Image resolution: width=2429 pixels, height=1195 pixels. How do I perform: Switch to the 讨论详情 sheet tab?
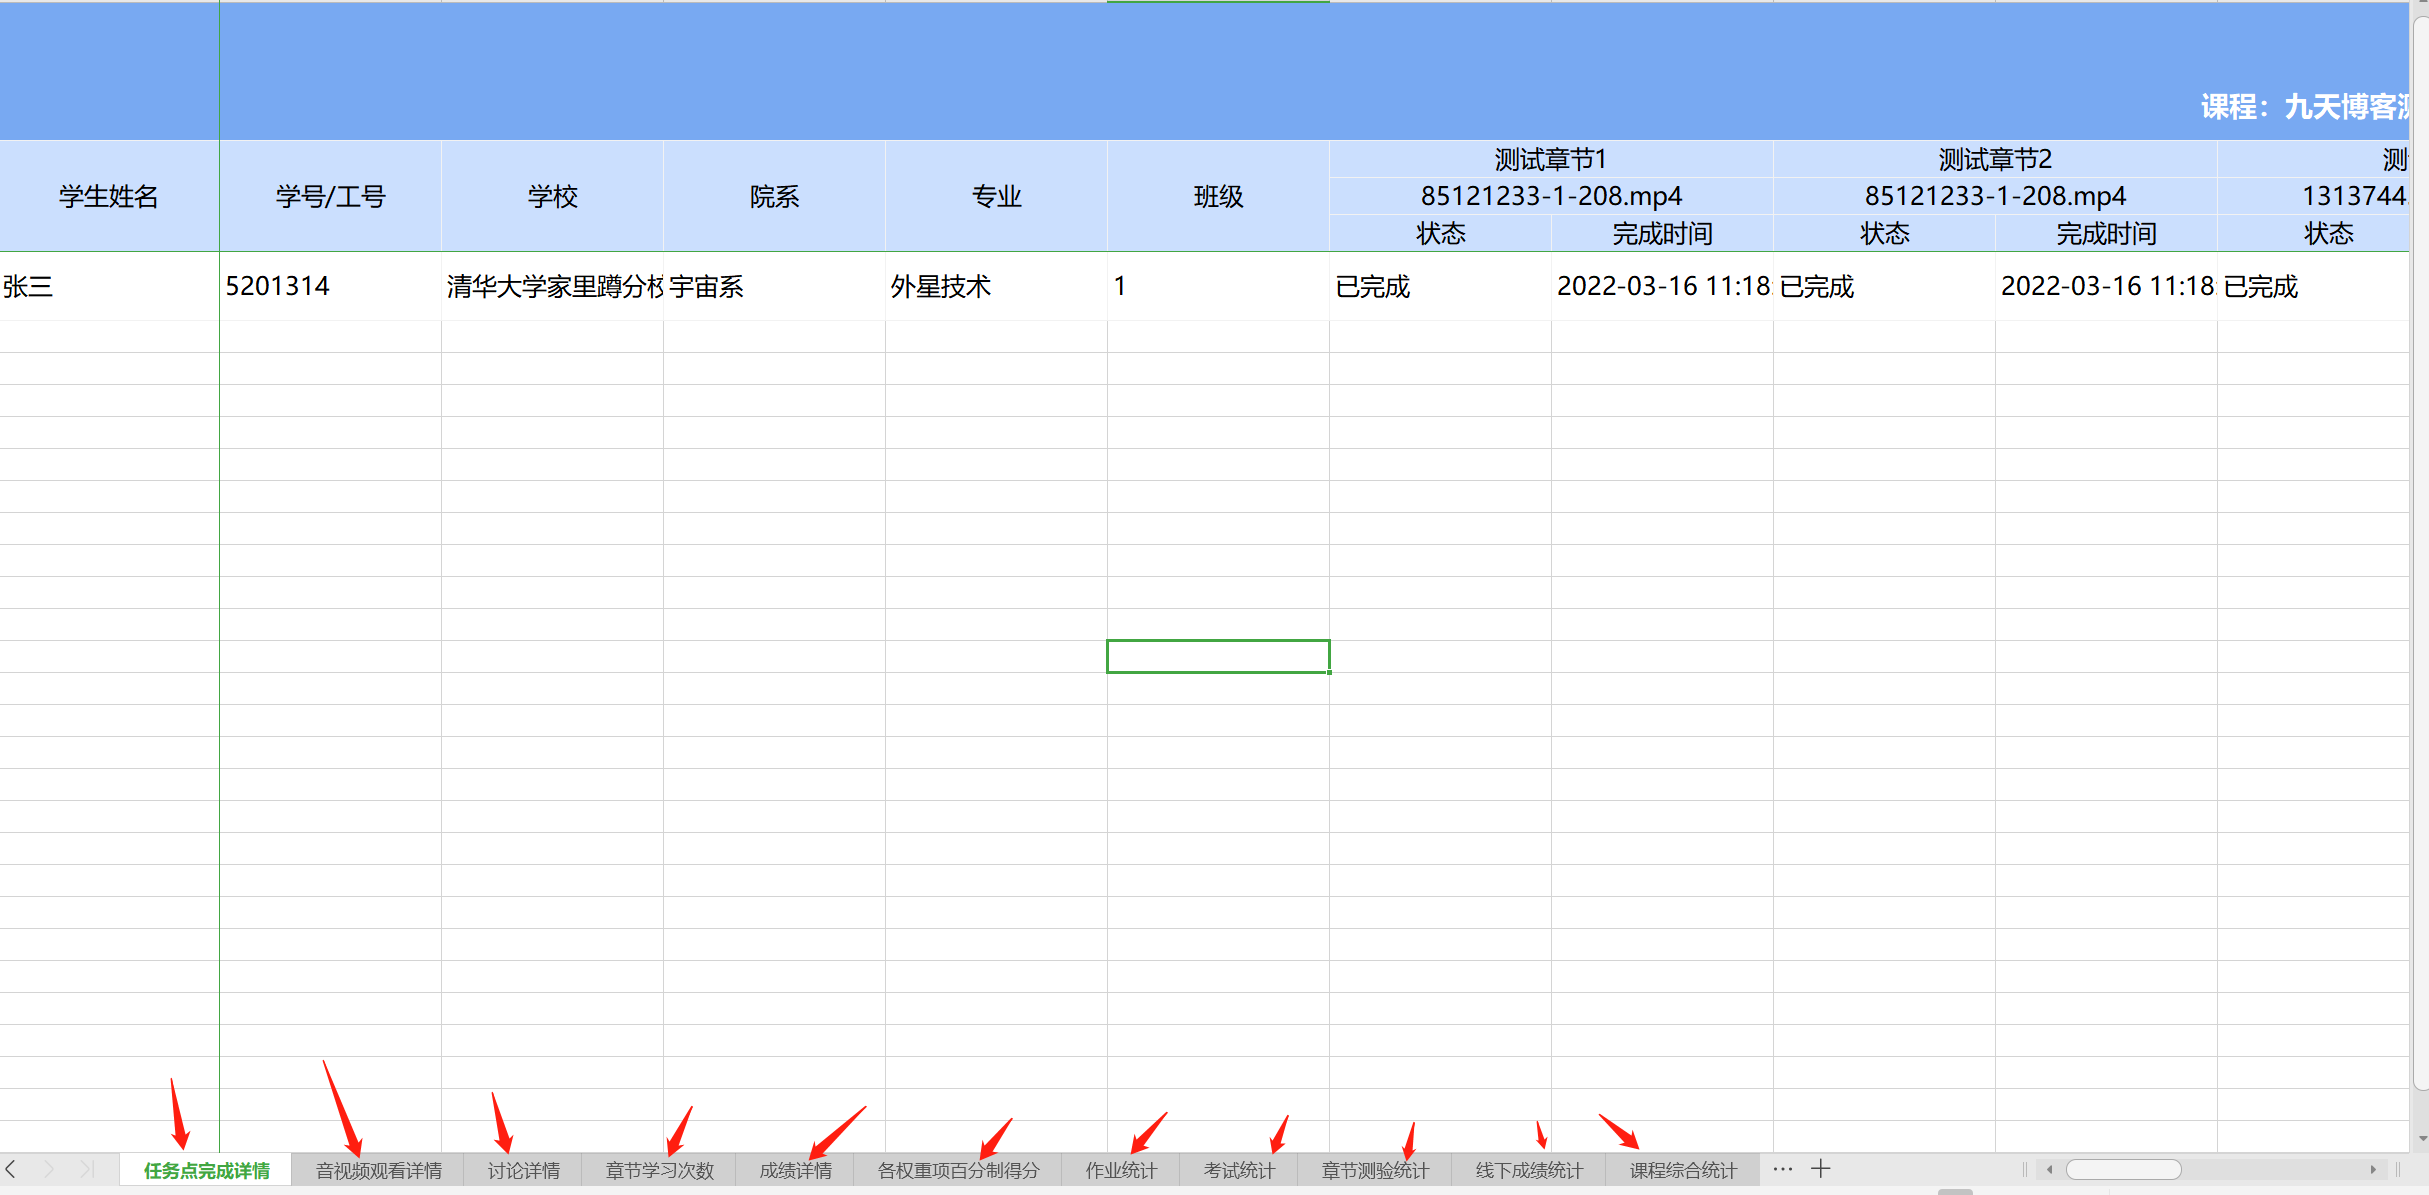click(523, 1170)
